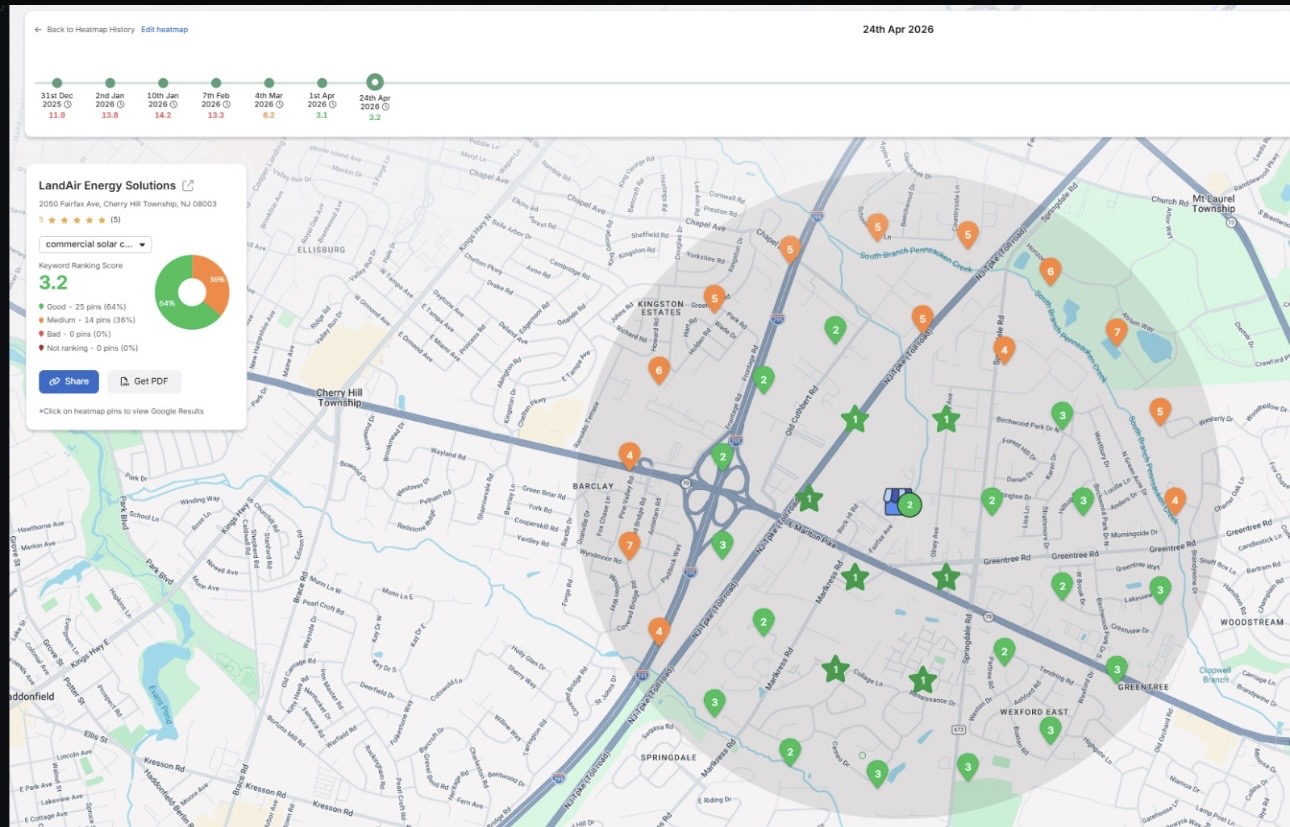Click orange pin 4 above the Barclay label
The width and height of the screenshot is (1290, 827).
tap(629, 456)
